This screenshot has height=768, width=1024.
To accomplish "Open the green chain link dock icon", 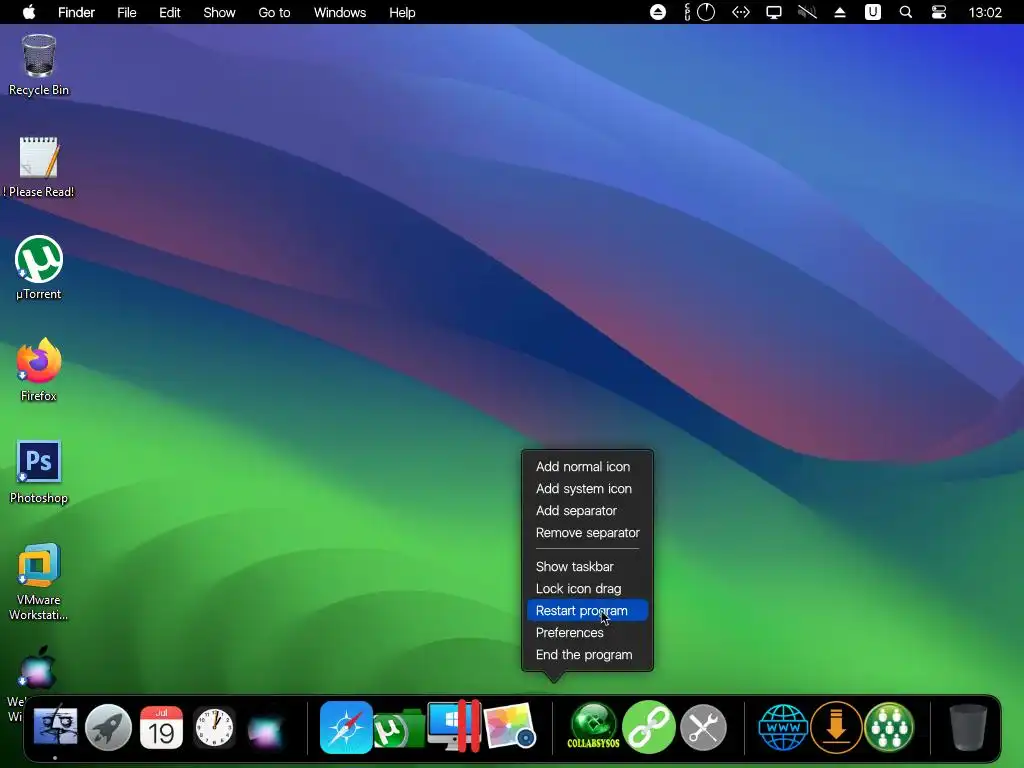I will pyautogui.click(x=648, y=727).
